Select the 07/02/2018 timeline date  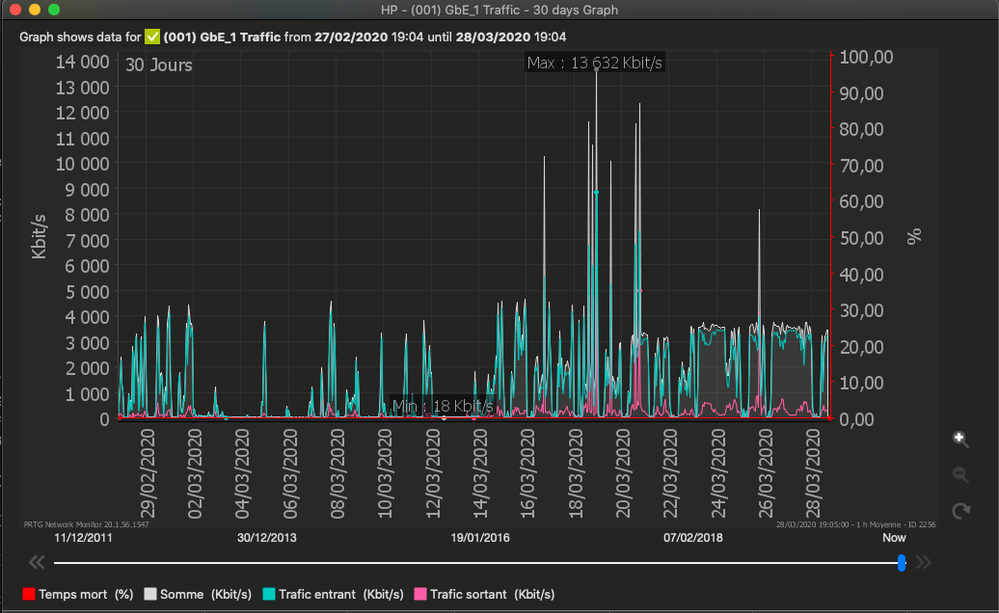(x=693, y=537)
